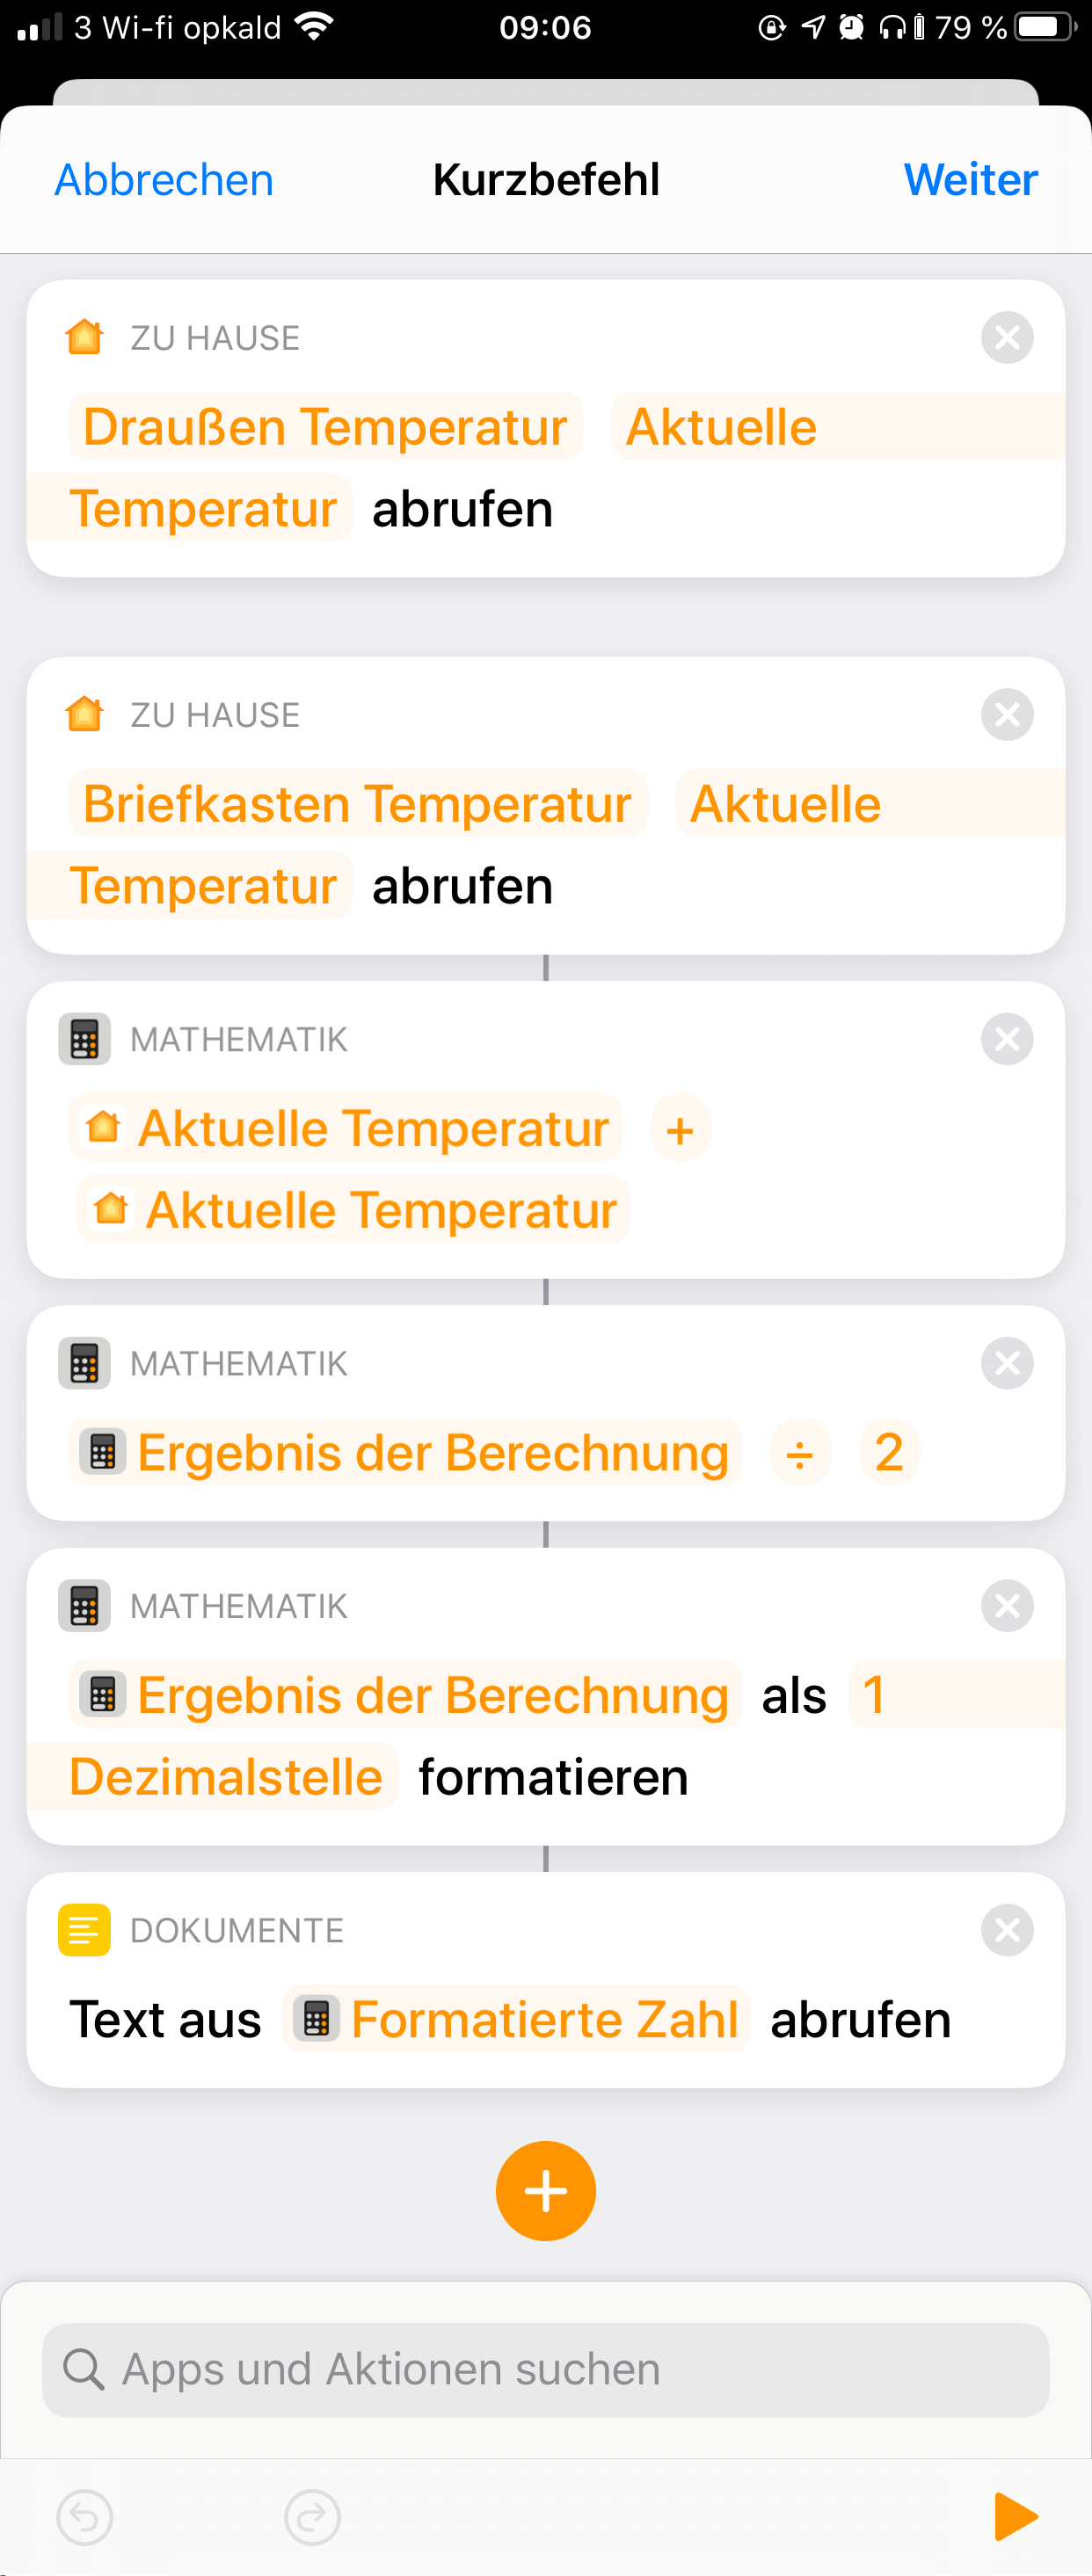Viewport: 1092px width, 2576px height.
Task: Delete the Briefkasten Temperatur action
Action: tap(1007, 715)
